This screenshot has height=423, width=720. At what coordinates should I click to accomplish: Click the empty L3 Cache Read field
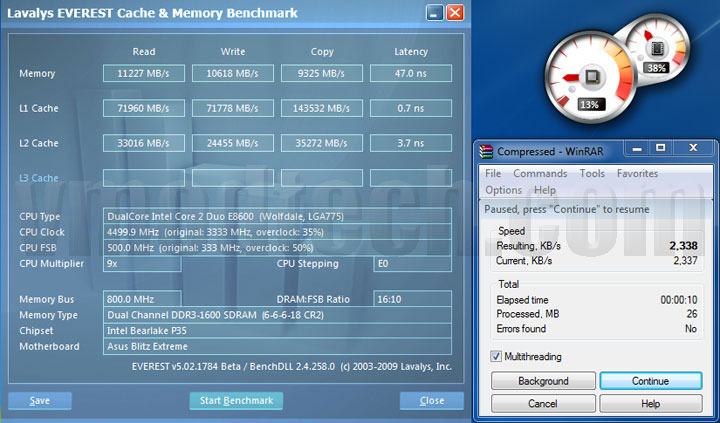coord(144,178)
